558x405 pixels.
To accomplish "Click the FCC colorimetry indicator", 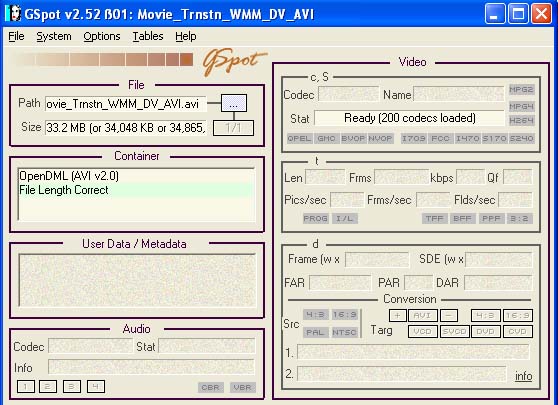I will coord(440,138).
